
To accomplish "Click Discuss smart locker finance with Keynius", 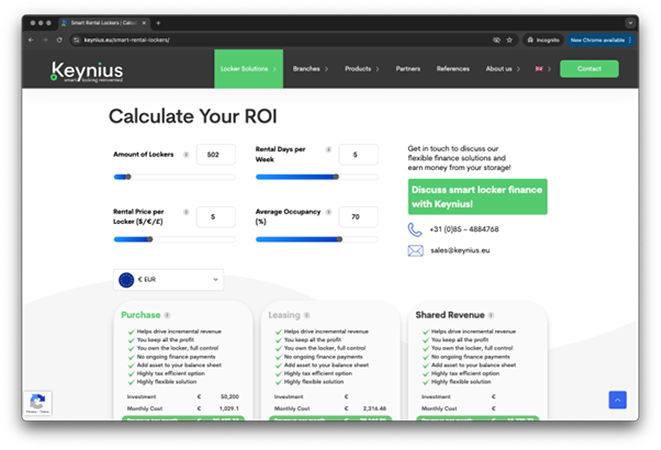I will [477, 197].
